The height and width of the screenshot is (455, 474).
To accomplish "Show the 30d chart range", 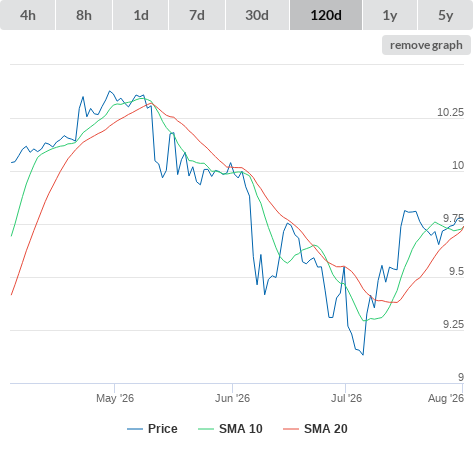I will click(x=257, y=15).
